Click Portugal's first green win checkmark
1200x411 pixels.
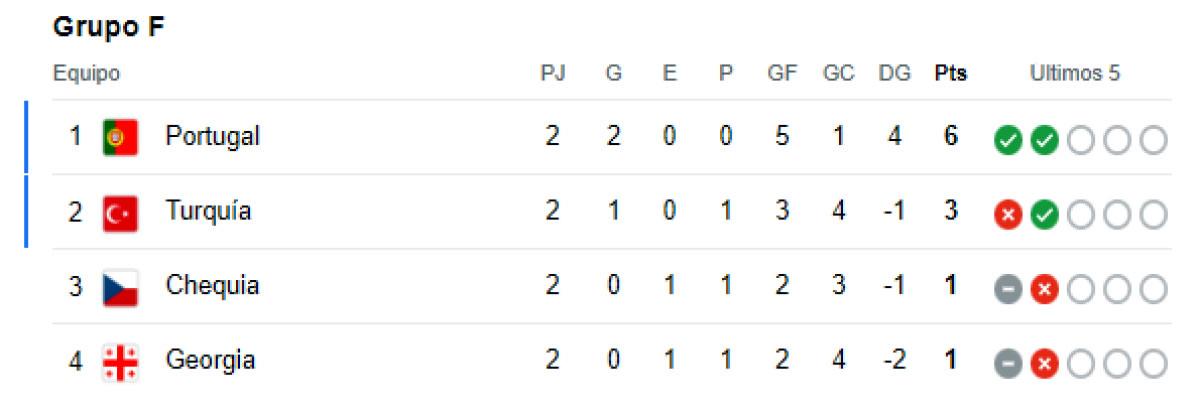coord(1008,139)
